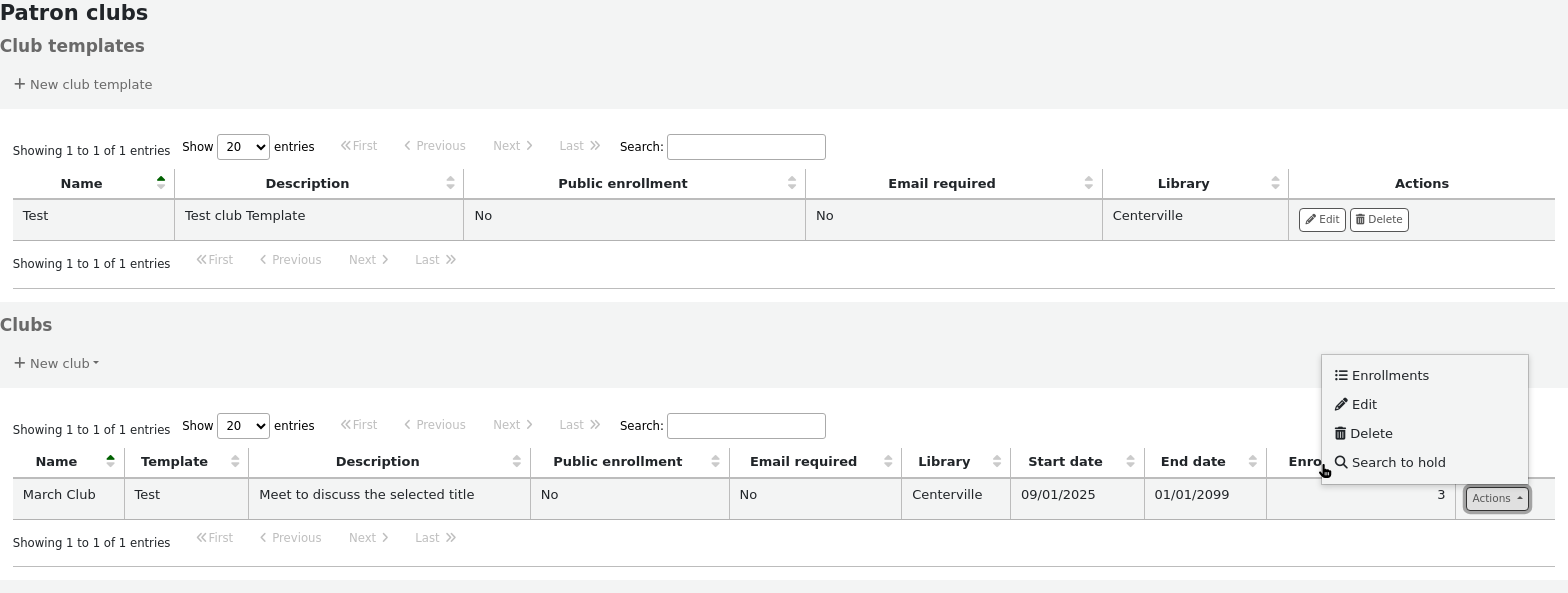The height and width of the screenshot is (593, 1568).
Task: Focus the club templates Search field
Action: click(746, 147)
